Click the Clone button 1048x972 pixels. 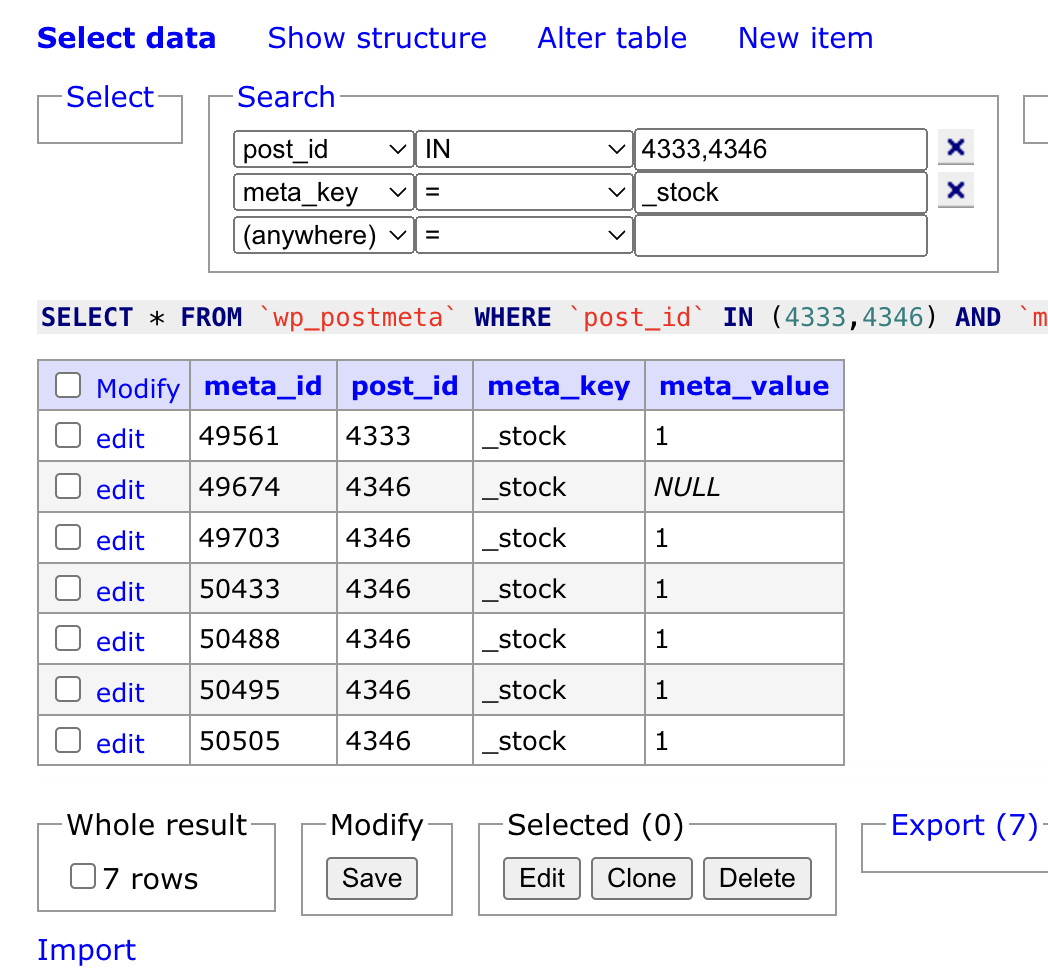click(x=641, y=879)
